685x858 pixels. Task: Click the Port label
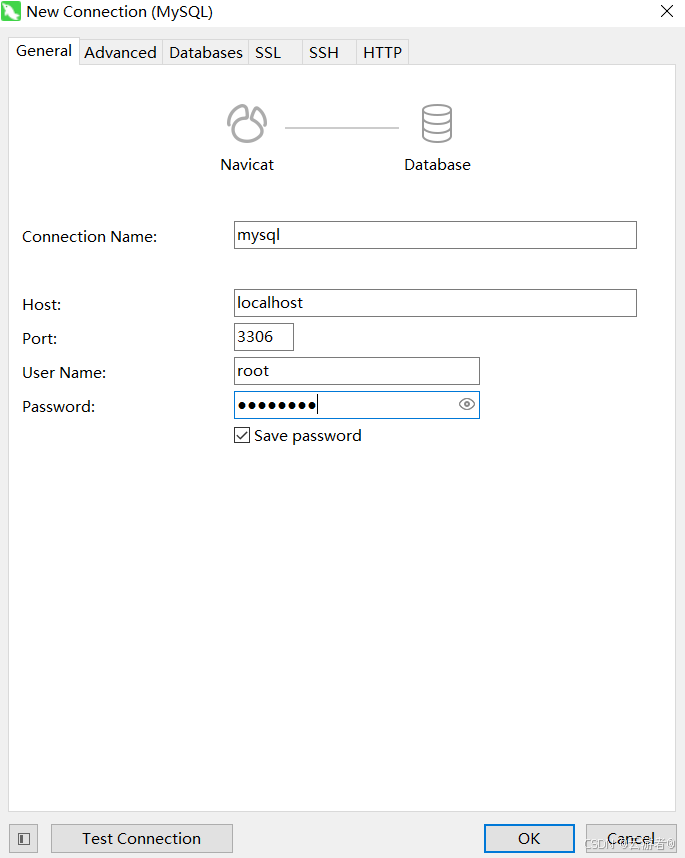pos(39,339)
